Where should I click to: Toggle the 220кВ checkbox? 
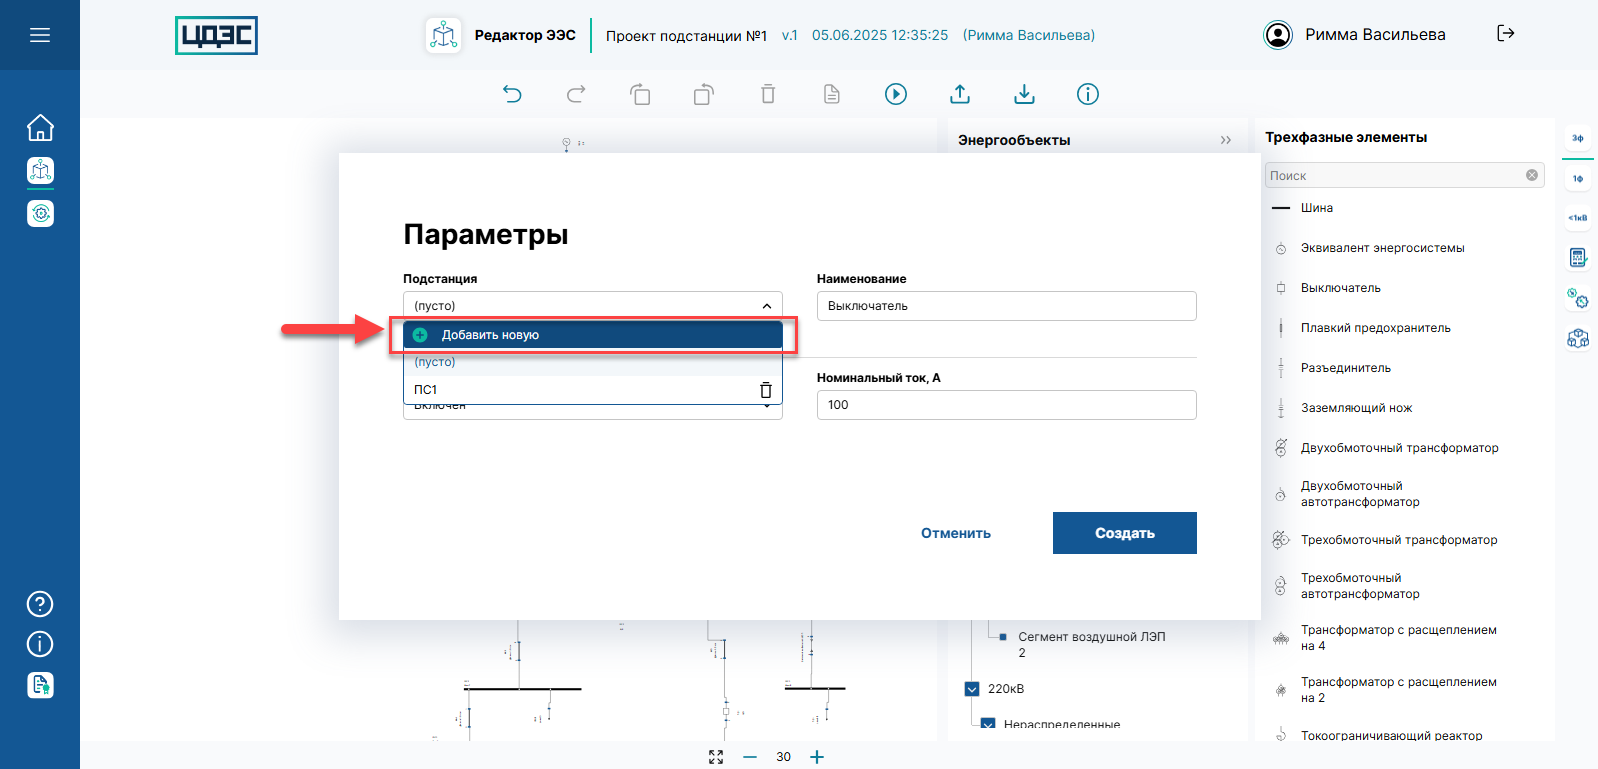pos(972,689)
